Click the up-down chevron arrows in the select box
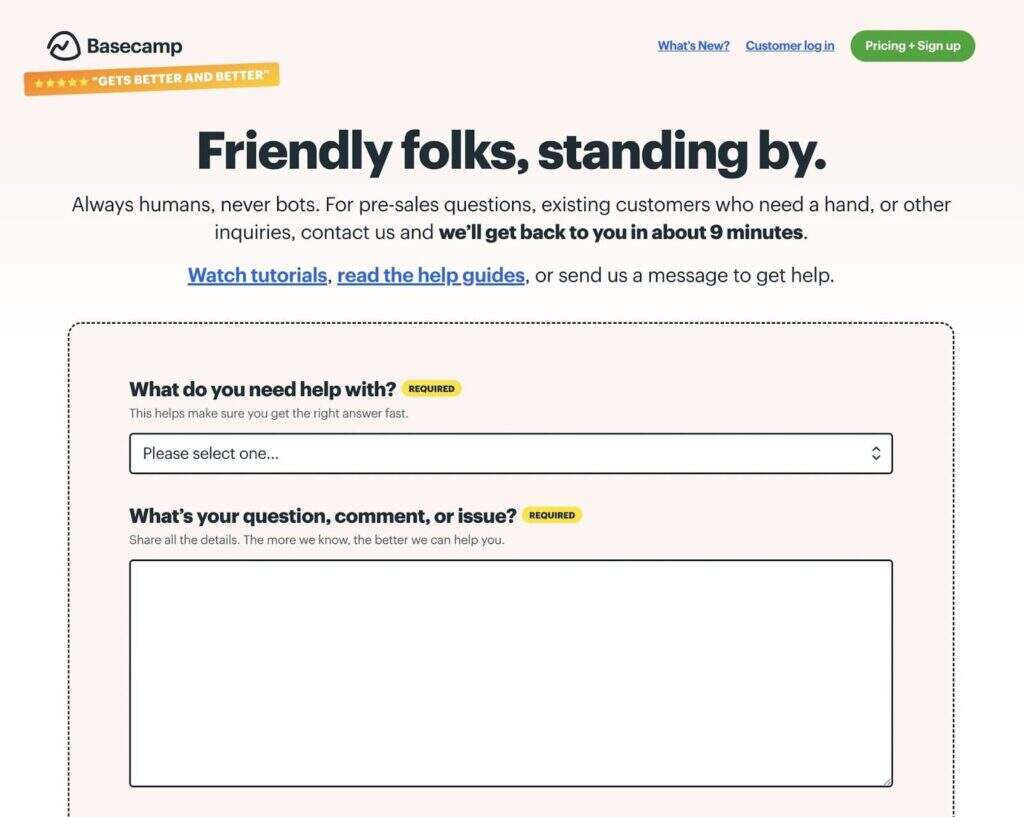Viewport: 1024px width, 817px height. coord(876,453)
